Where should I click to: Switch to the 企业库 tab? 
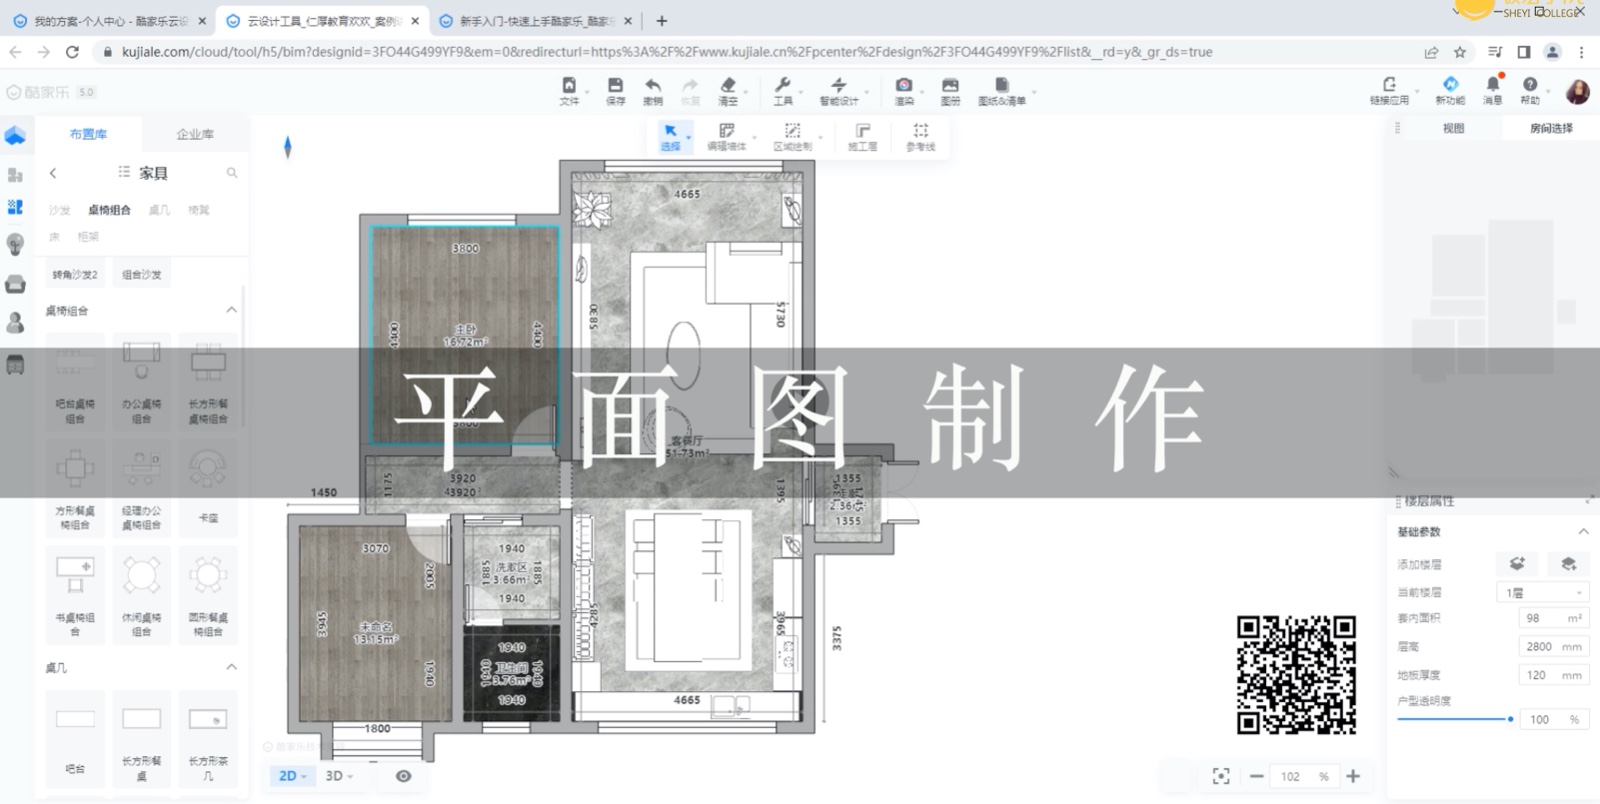(195, 134)
